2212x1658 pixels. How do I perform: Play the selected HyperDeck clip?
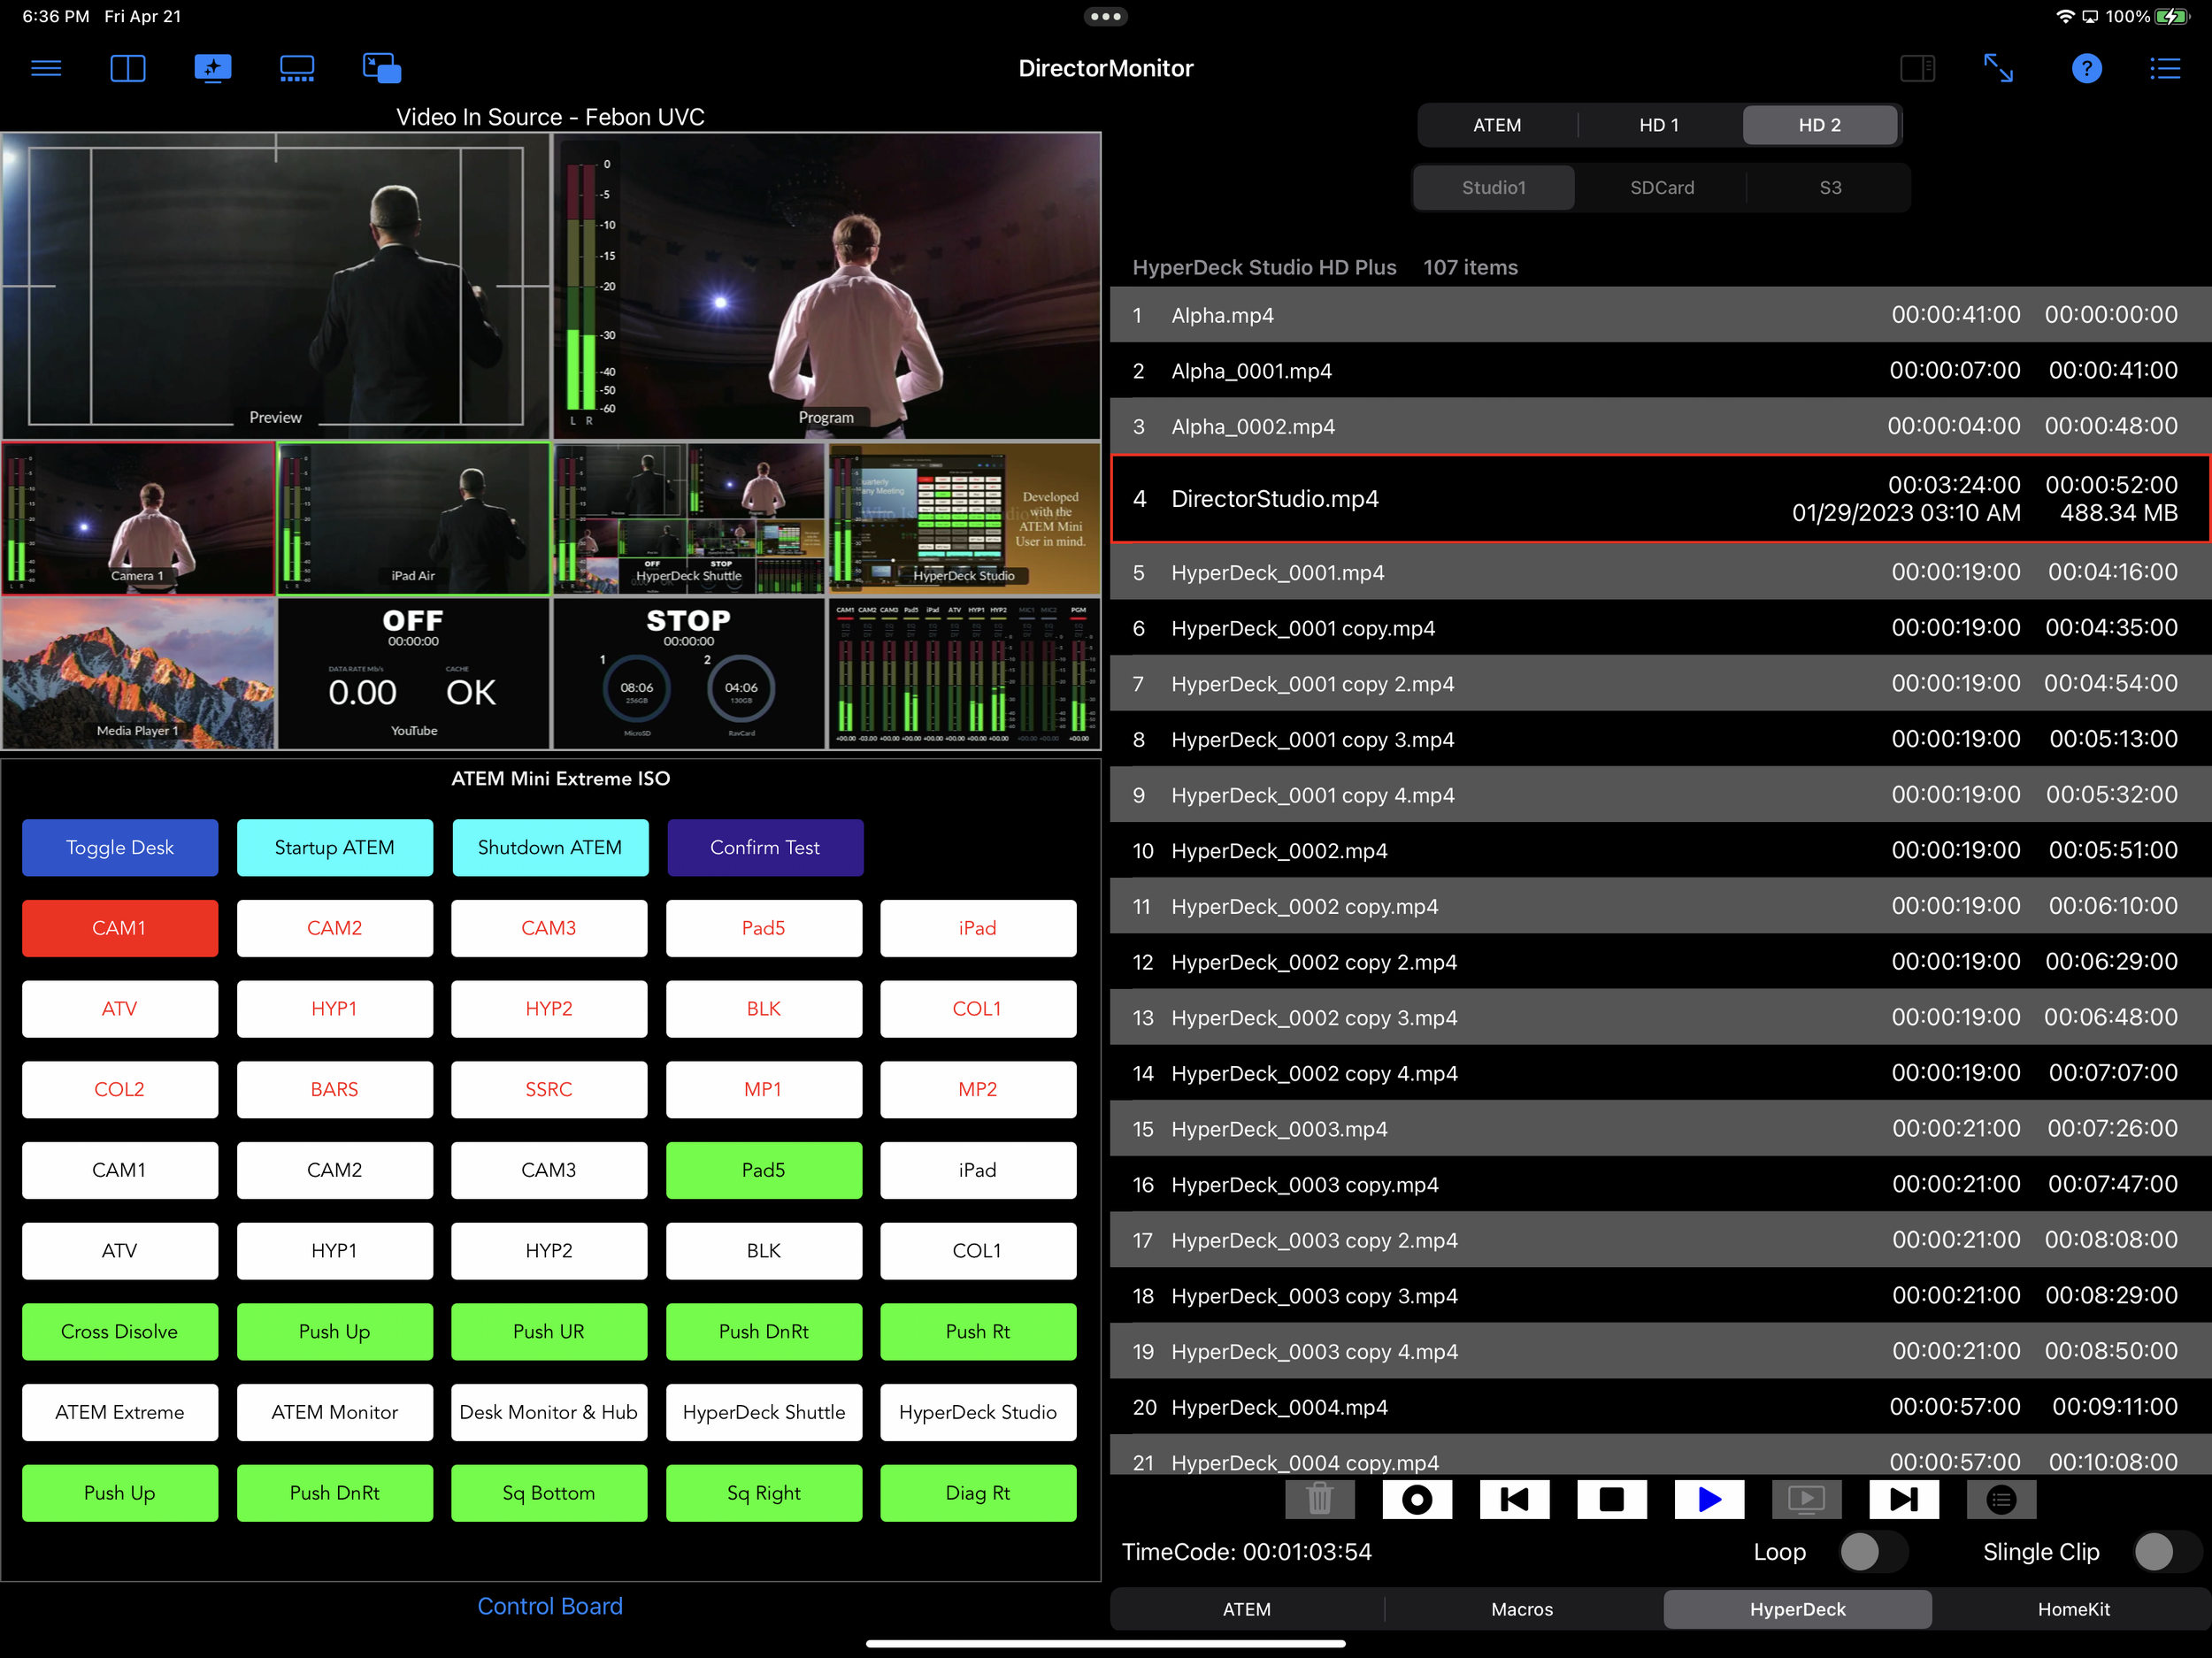click(x=1709, y=1499)
